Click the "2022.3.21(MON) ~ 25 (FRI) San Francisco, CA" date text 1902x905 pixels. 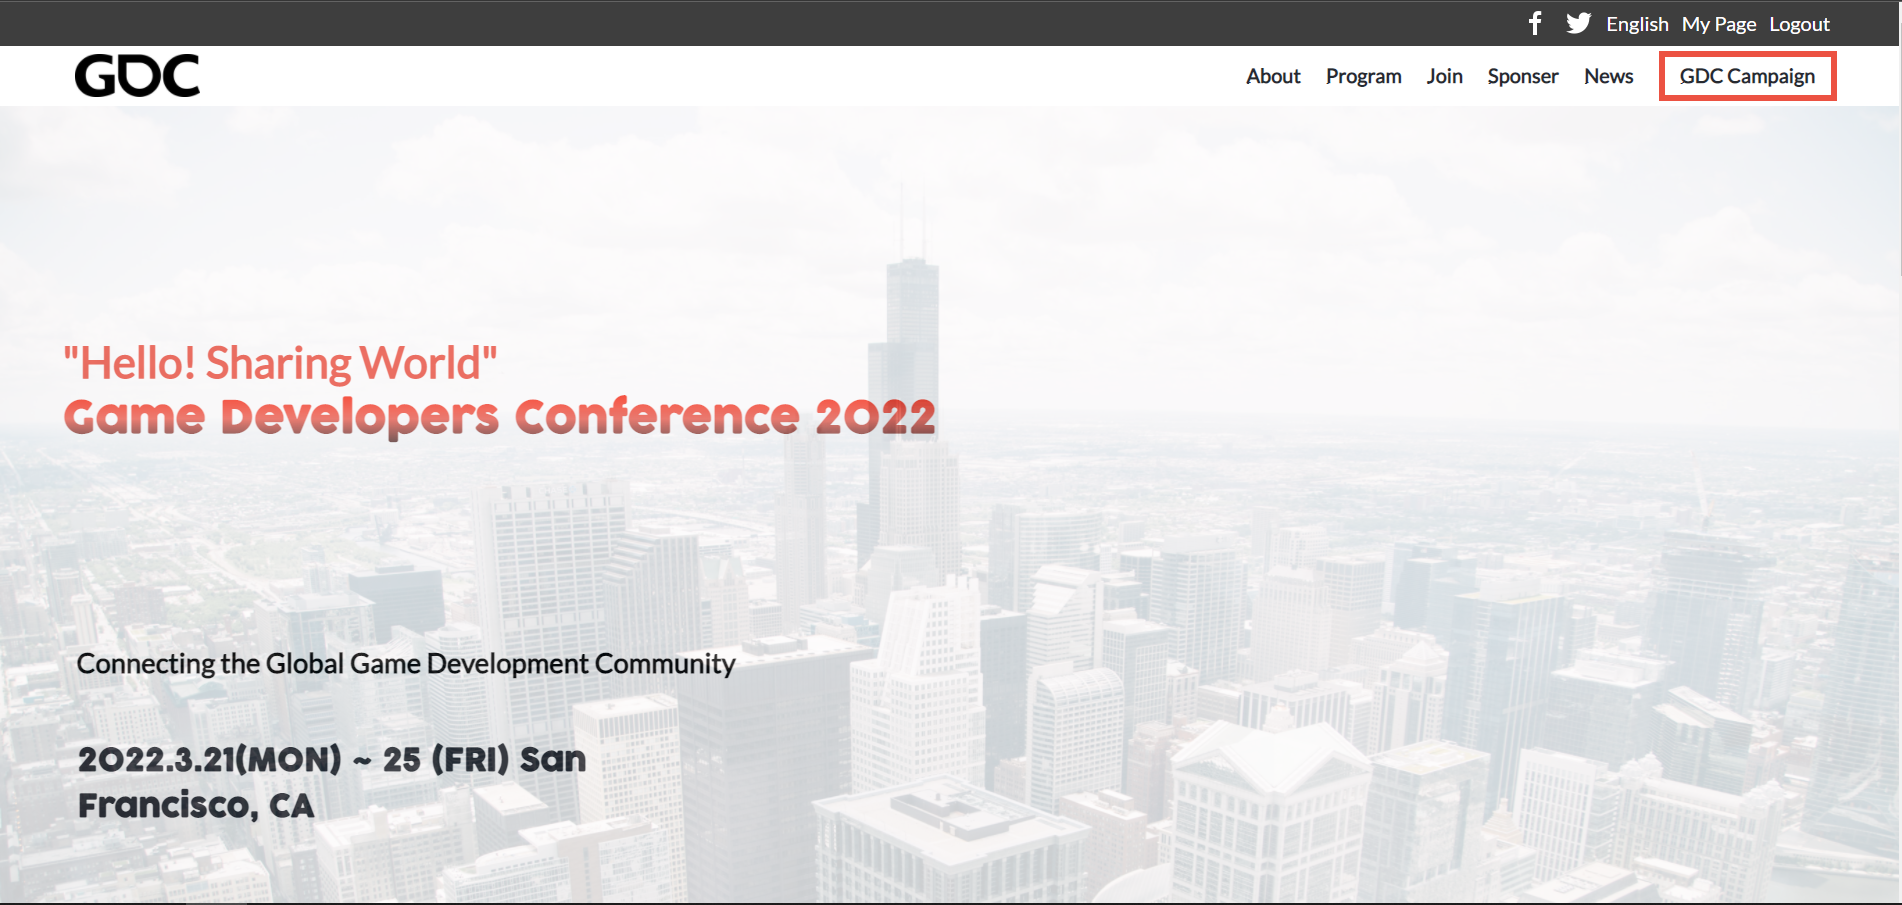332,782
